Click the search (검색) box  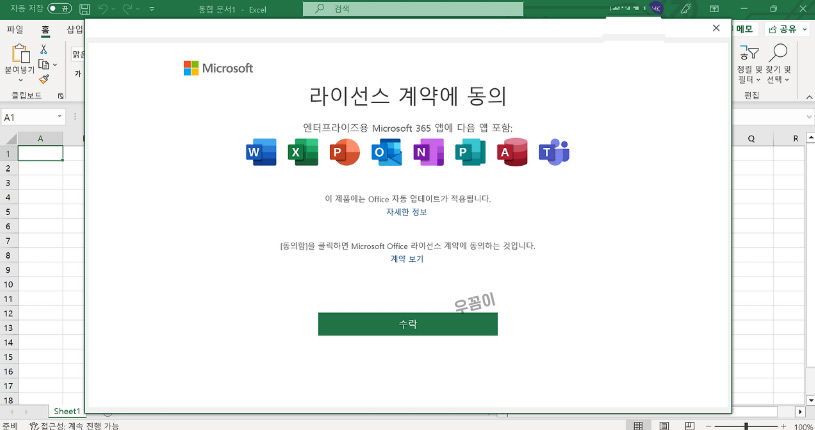coord(413,9)
